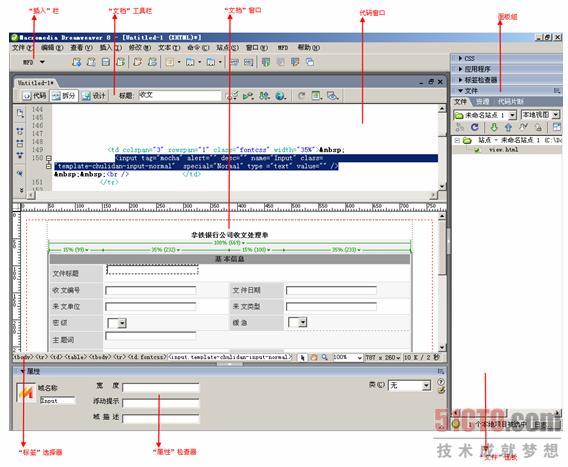Image resolution: width=568 pixels, height=467 pixels.
Task: Select view.html in the Files panel
Action: point(503,150)
